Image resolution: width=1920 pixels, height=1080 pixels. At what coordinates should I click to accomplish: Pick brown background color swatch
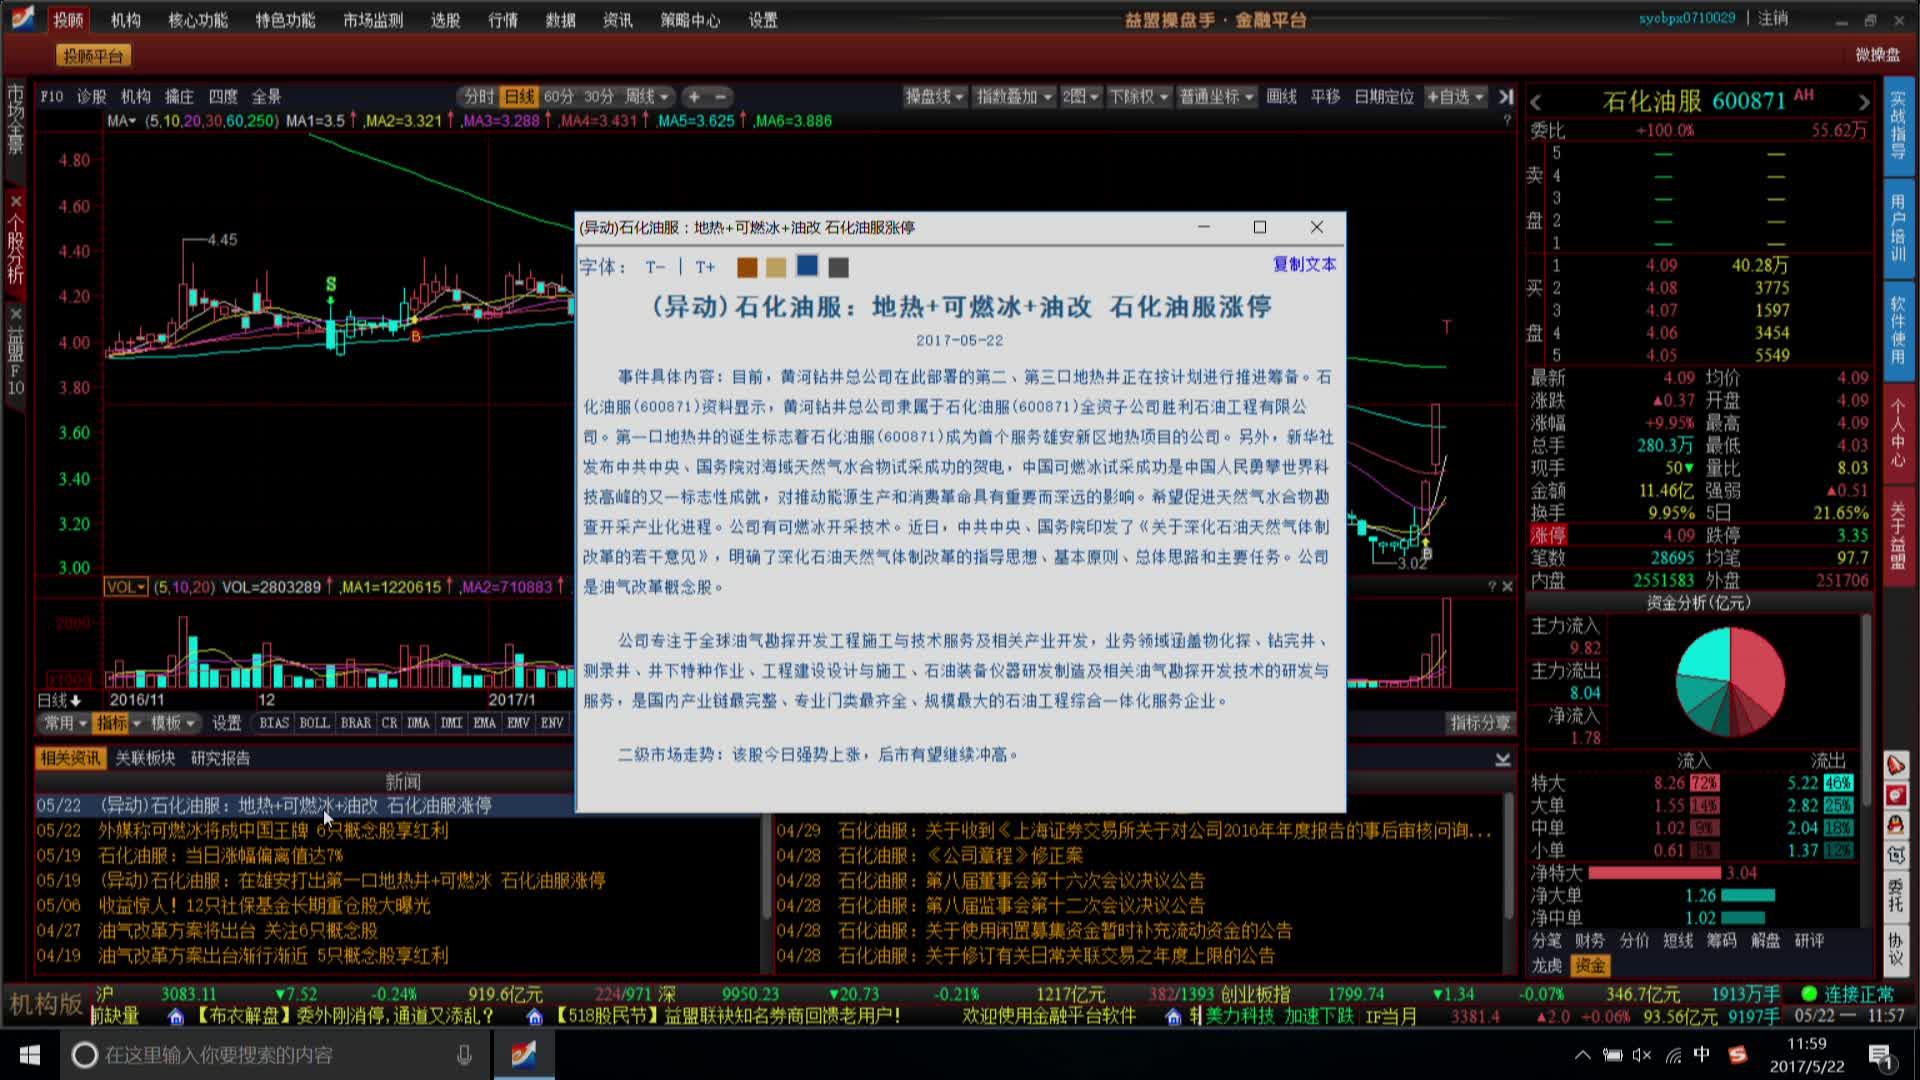point(747,267)
